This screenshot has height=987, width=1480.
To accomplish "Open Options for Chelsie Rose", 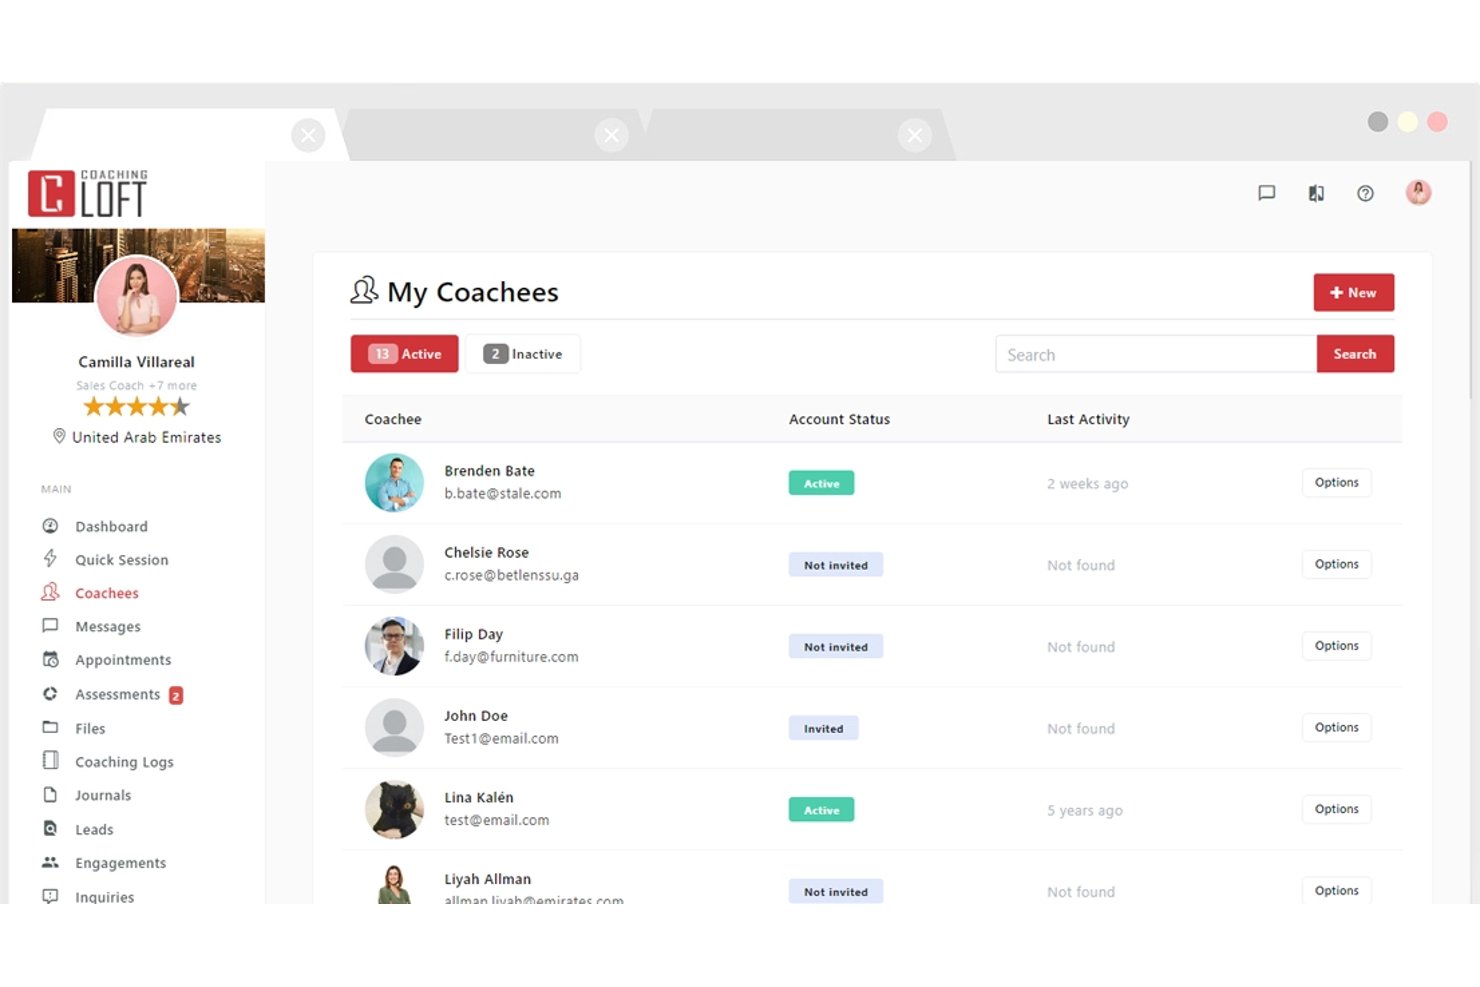I will click(1336, 564).
